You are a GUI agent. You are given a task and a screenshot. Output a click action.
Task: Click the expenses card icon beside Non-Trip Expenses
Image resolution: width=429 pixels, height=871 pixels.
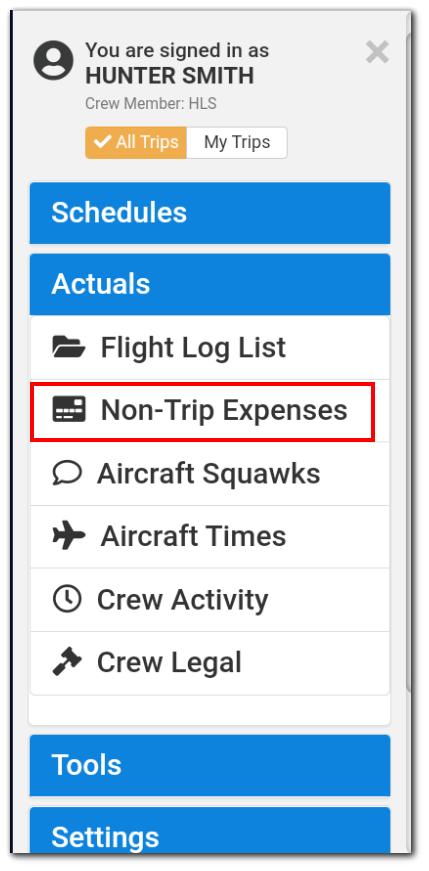[69, 410]
